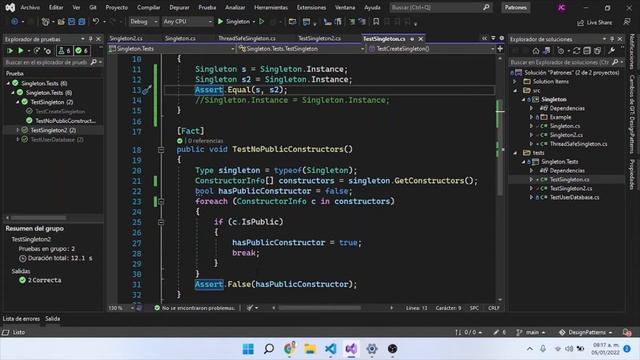This screenshot has width=640, height=360.
Task: Open the user account avatar
Action: pos(562,7)
